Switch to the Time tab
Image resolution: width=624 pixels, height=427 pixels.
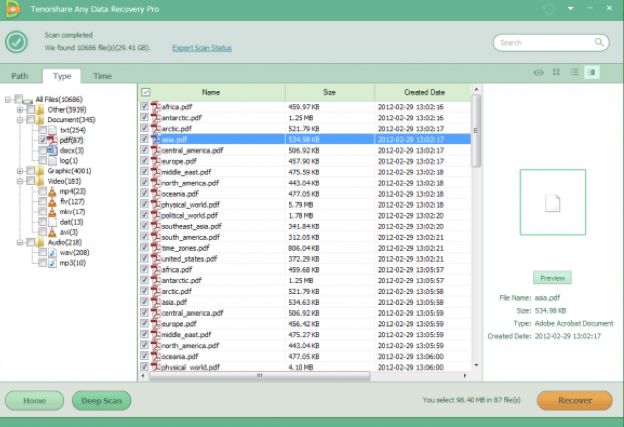pyautogui.click(x=102, y=76)
